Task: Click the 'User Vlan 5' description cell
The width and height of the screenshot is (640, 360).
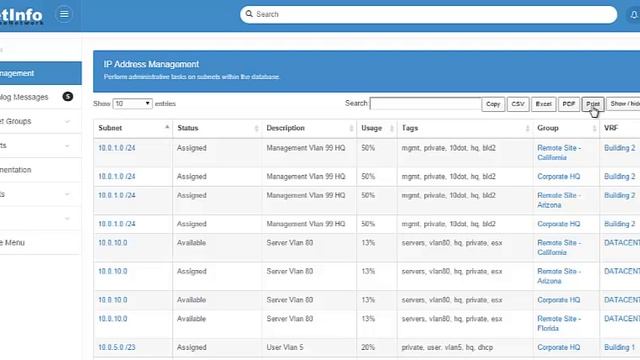Action: click(285, 347)
